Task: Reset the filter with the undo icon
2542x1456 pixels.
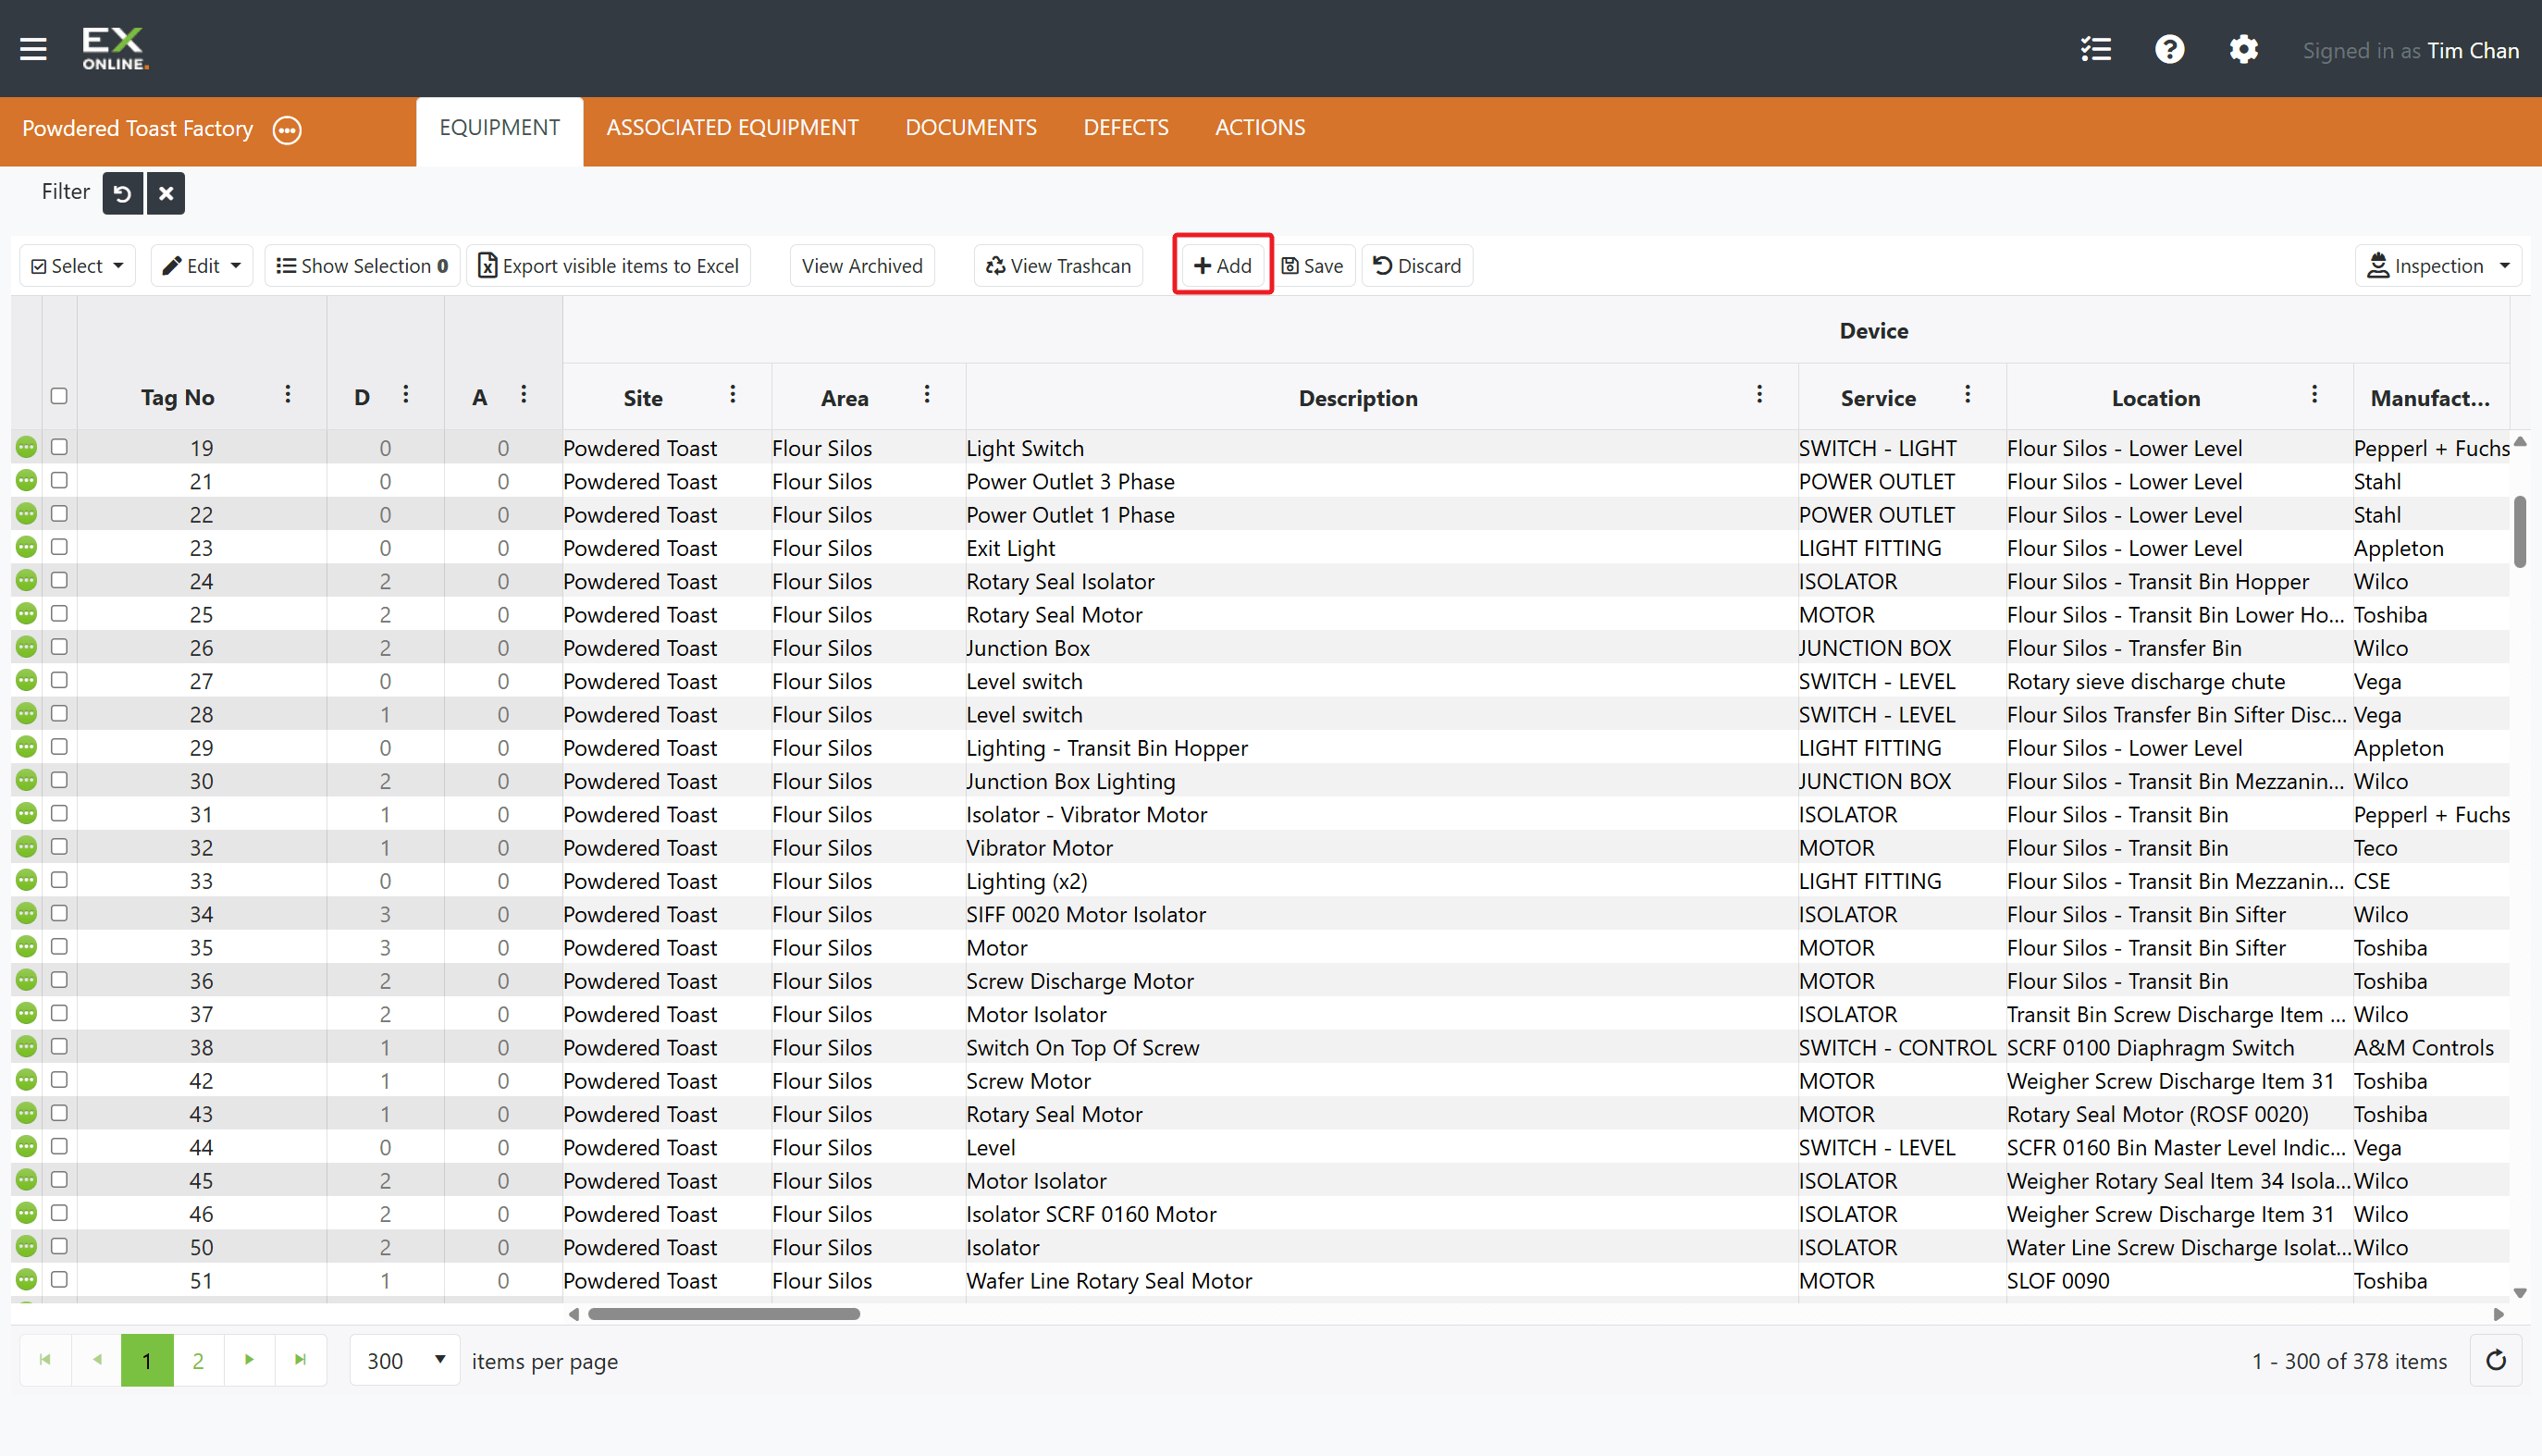Action: 123,193
